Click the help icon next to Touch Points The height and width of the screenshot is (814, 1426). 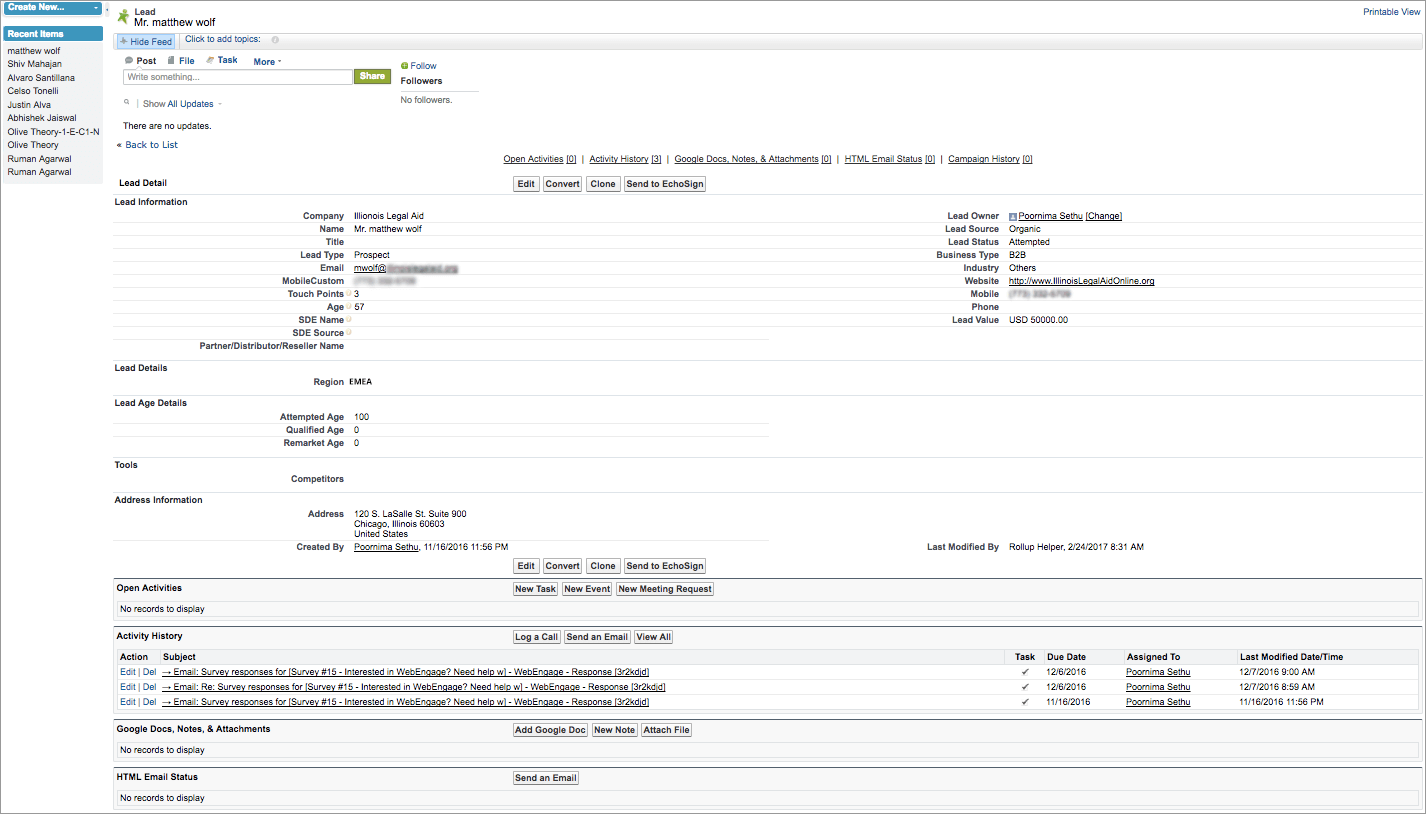349,294
